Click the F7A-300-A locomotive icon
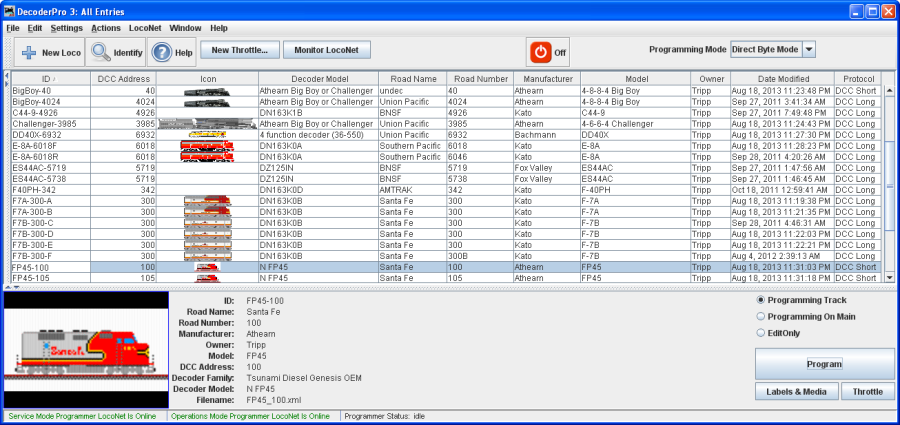Screen dimensions: 900x425 pyautogui.click(x=208, y=201)
